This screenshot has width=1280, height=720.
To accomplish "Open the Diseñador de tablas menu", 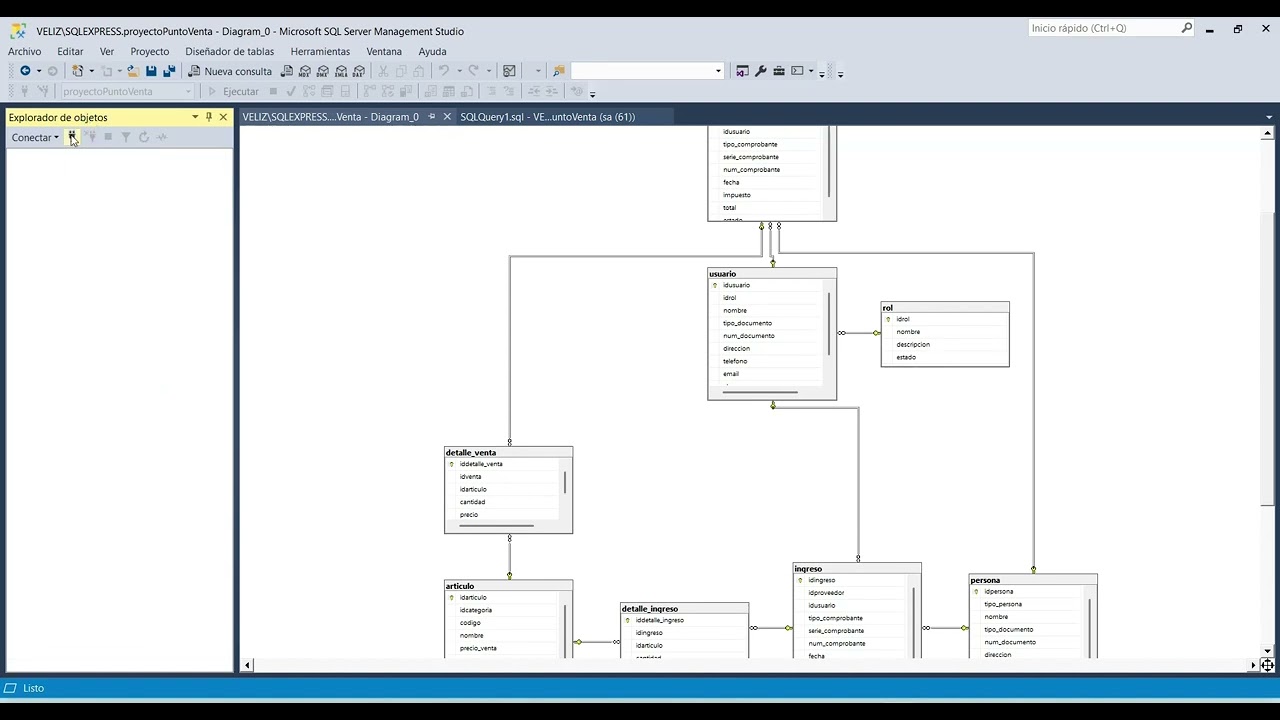I will [x=230, y=51].
